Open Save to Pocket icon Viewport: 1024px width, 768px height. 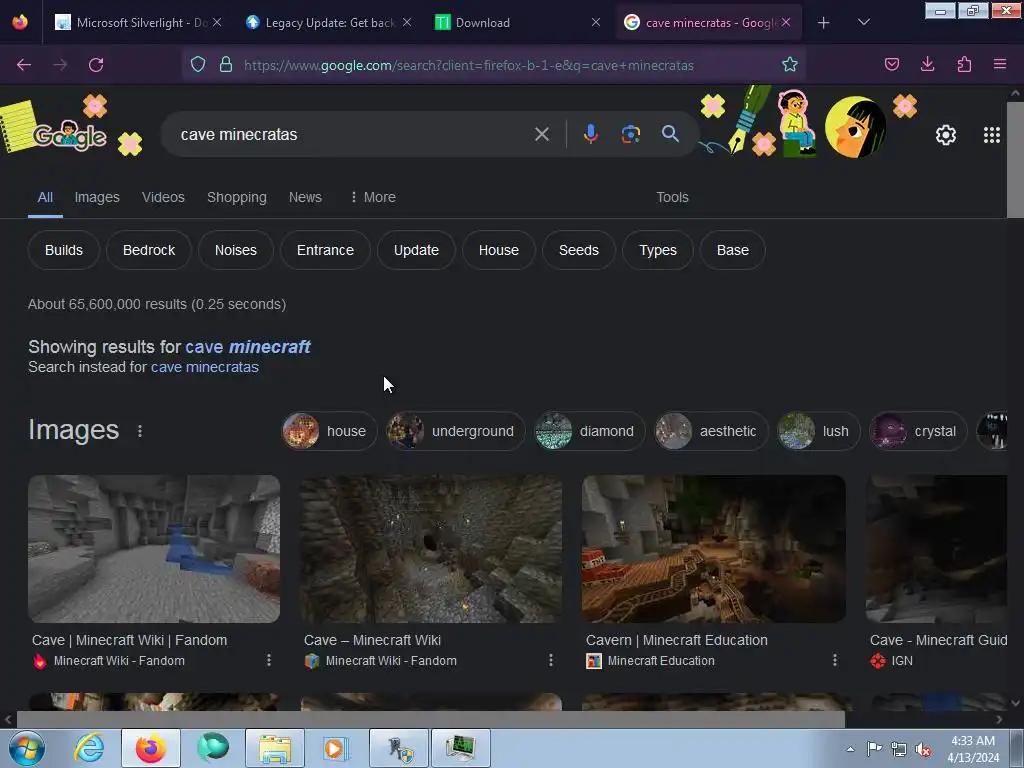pyautogui.click(x=891, y=64)
